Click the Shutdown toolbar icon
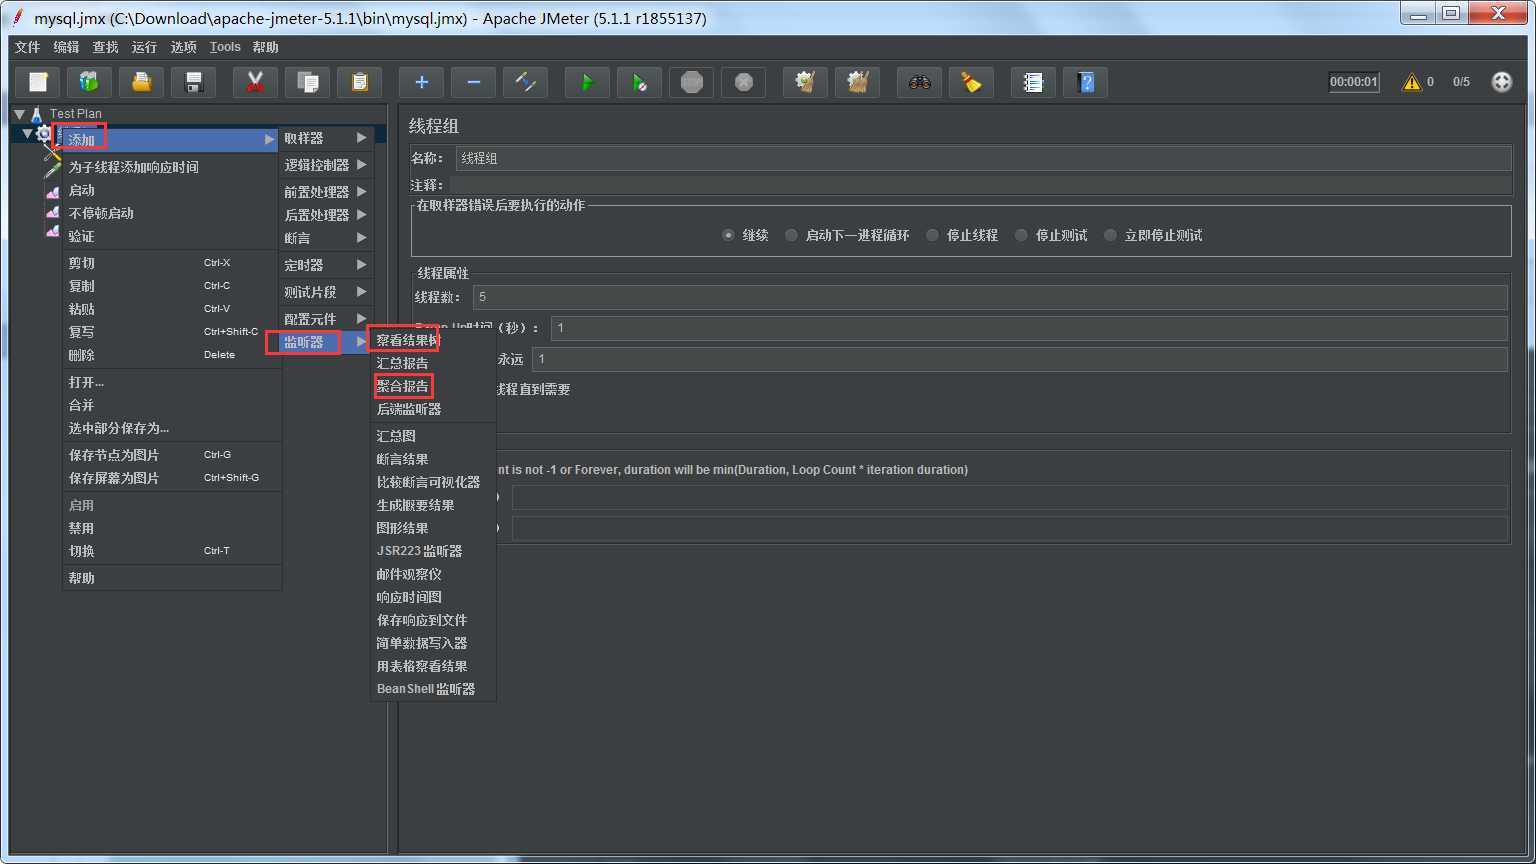 point(744,82)
